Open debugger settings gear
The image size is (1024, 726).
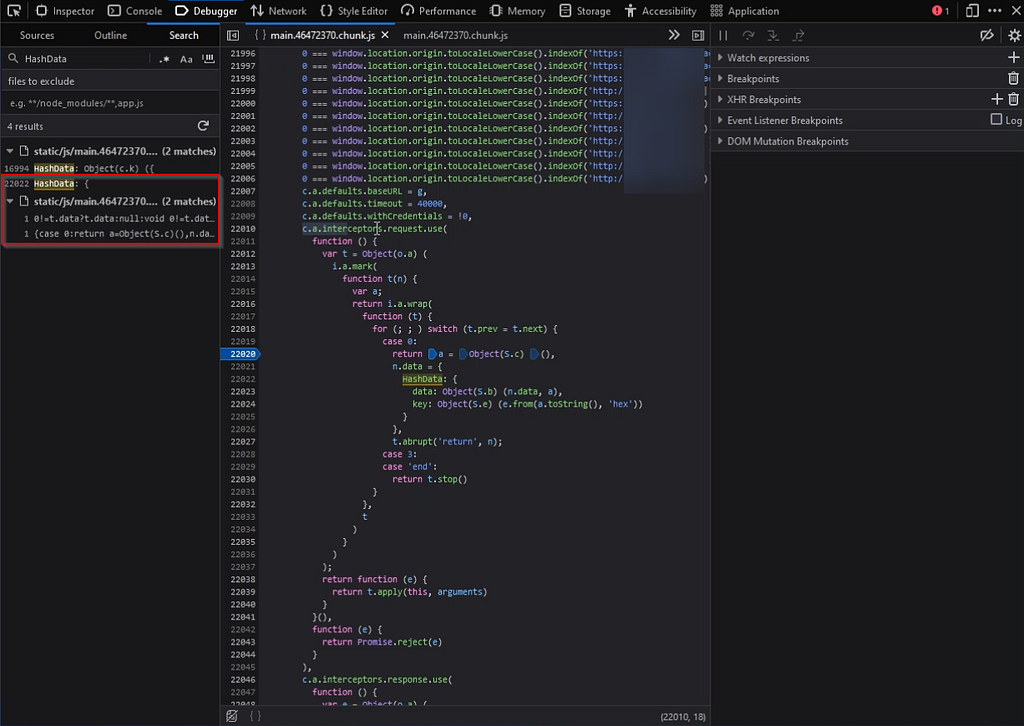(1014, 35)
